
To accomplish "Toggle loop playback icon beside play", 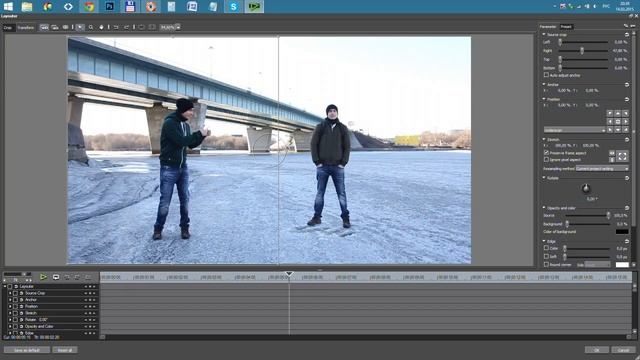I will click(x=56, y=277).
